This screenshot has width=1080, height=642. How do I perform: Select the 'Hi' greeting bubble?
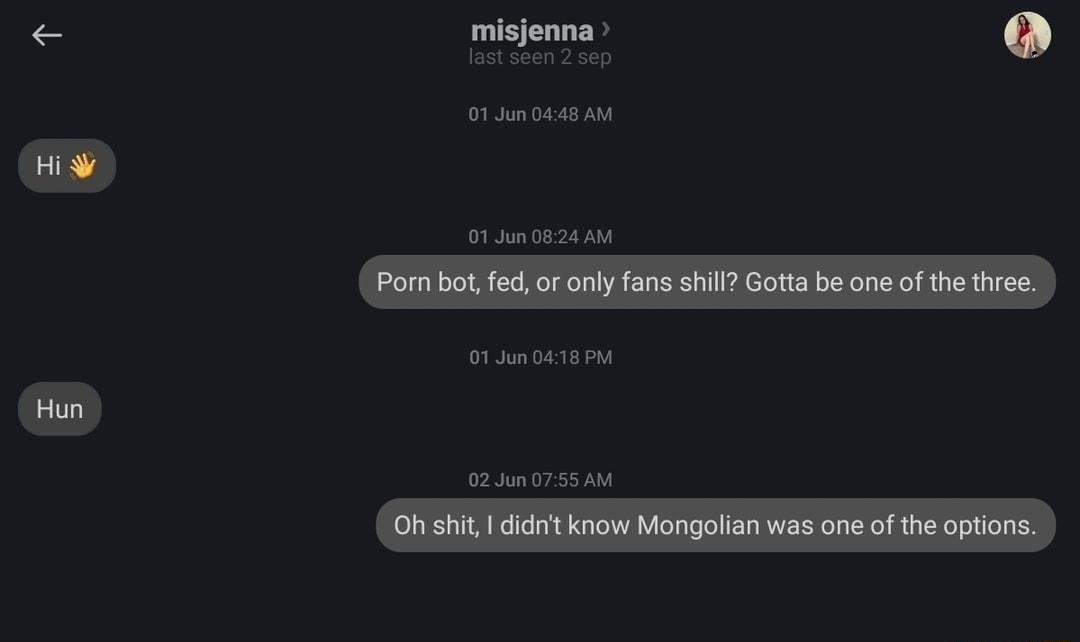click(66, 165)
